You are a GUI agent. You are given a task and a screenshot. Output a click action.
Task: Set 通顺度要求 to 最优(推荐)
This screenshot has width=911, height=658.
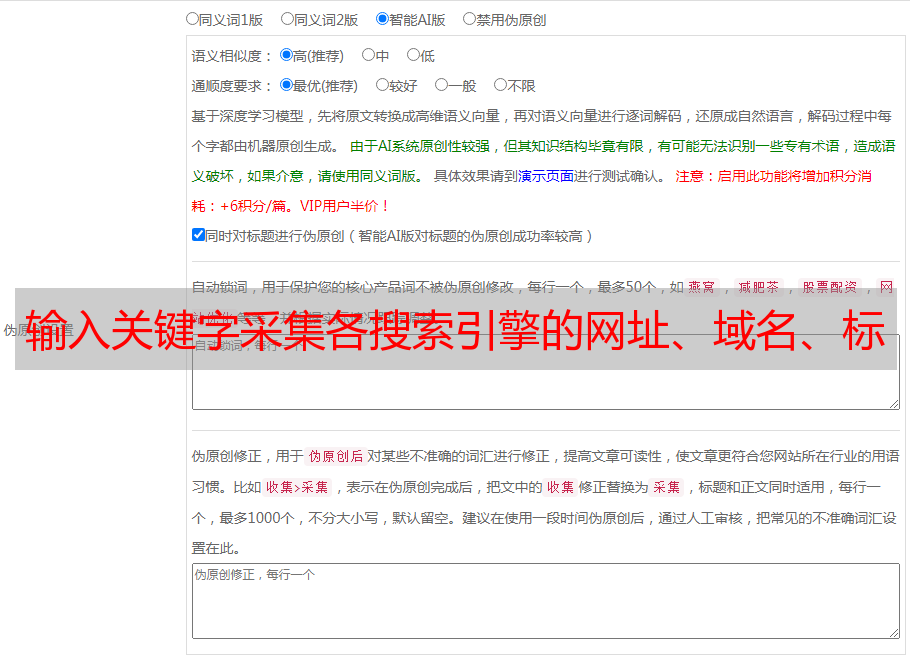click(x=286, y=85)
